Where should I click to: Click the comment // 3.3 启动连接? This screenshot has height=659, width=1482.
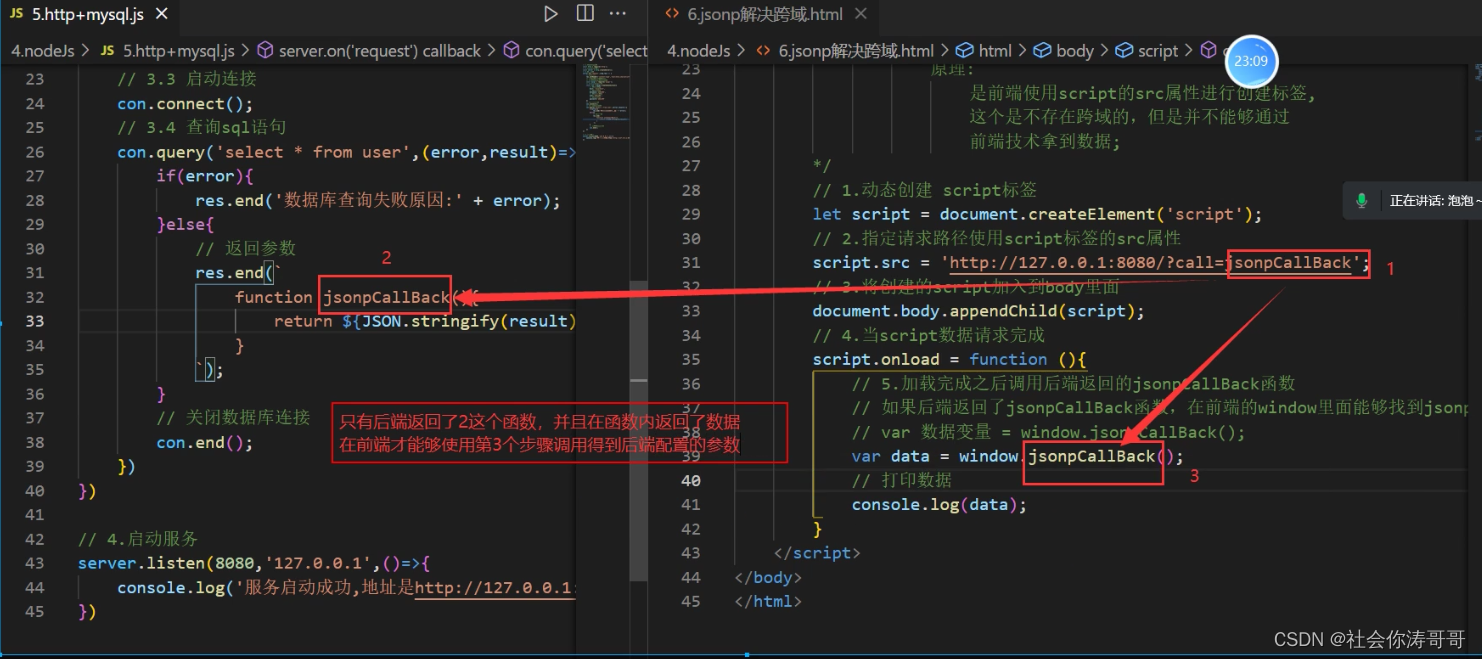[187, 79]
